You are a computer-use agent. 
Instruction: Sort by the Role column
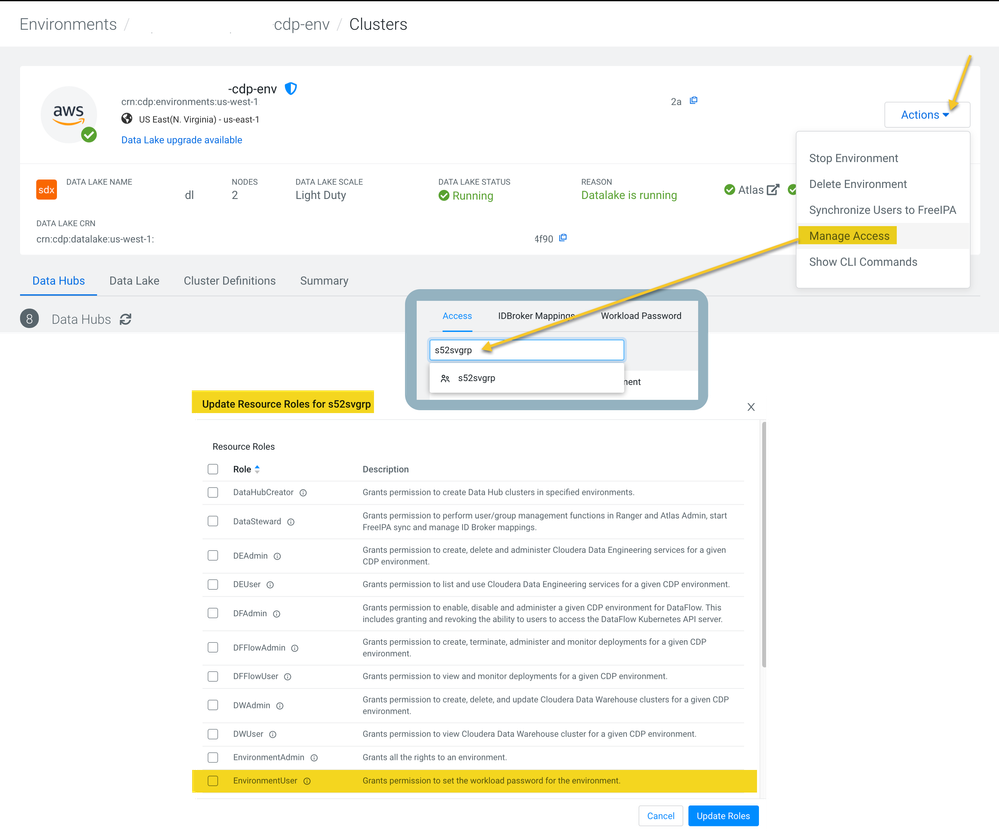(x=247, y=470)
